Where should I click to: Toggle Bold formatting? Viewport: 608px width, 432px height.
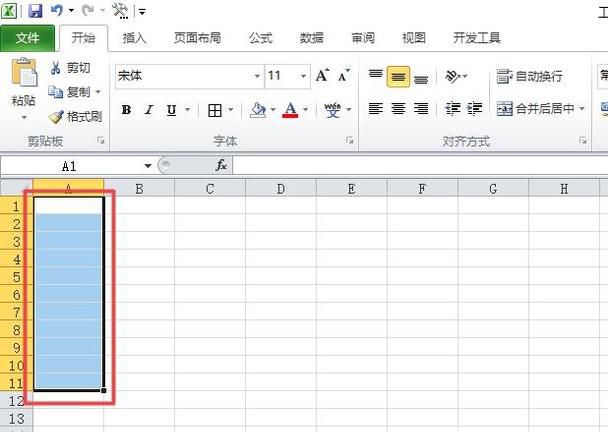click(126, 110)
